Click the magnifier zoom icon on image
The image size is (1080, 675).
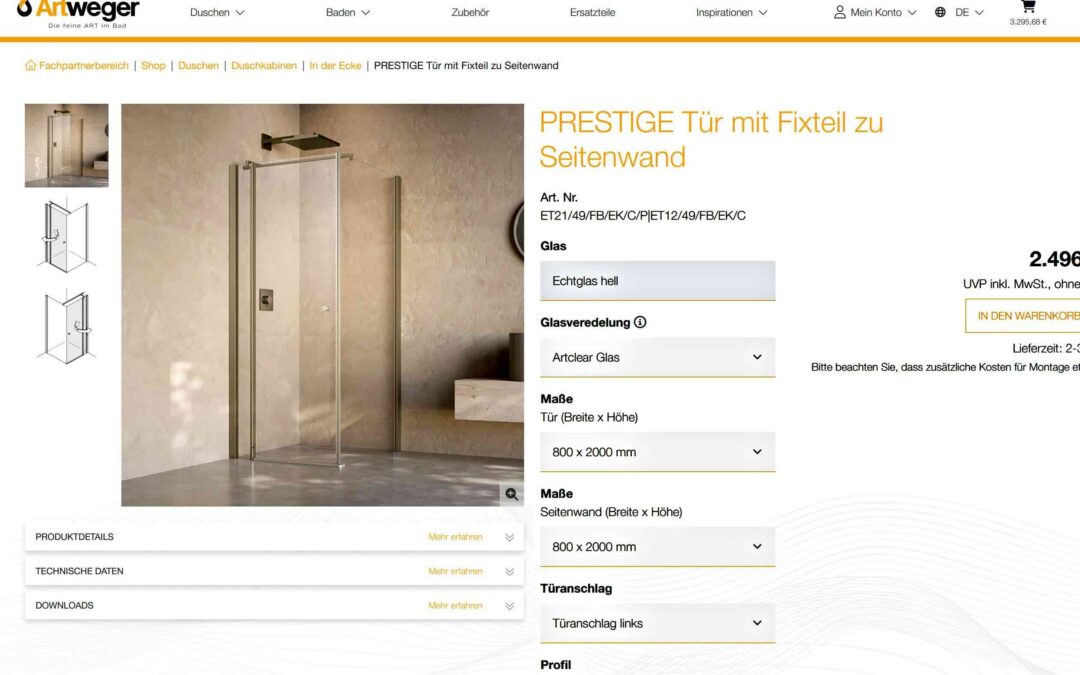[x=512, y=494]
